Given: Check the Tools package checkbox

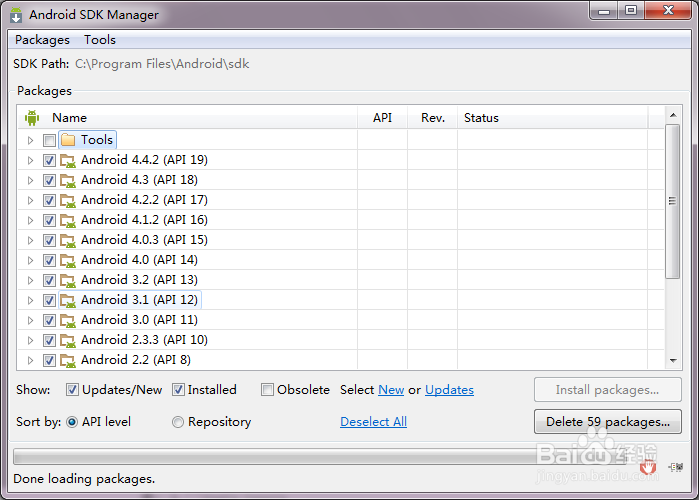Looking at the screenshot, I should tap(49, 140).
